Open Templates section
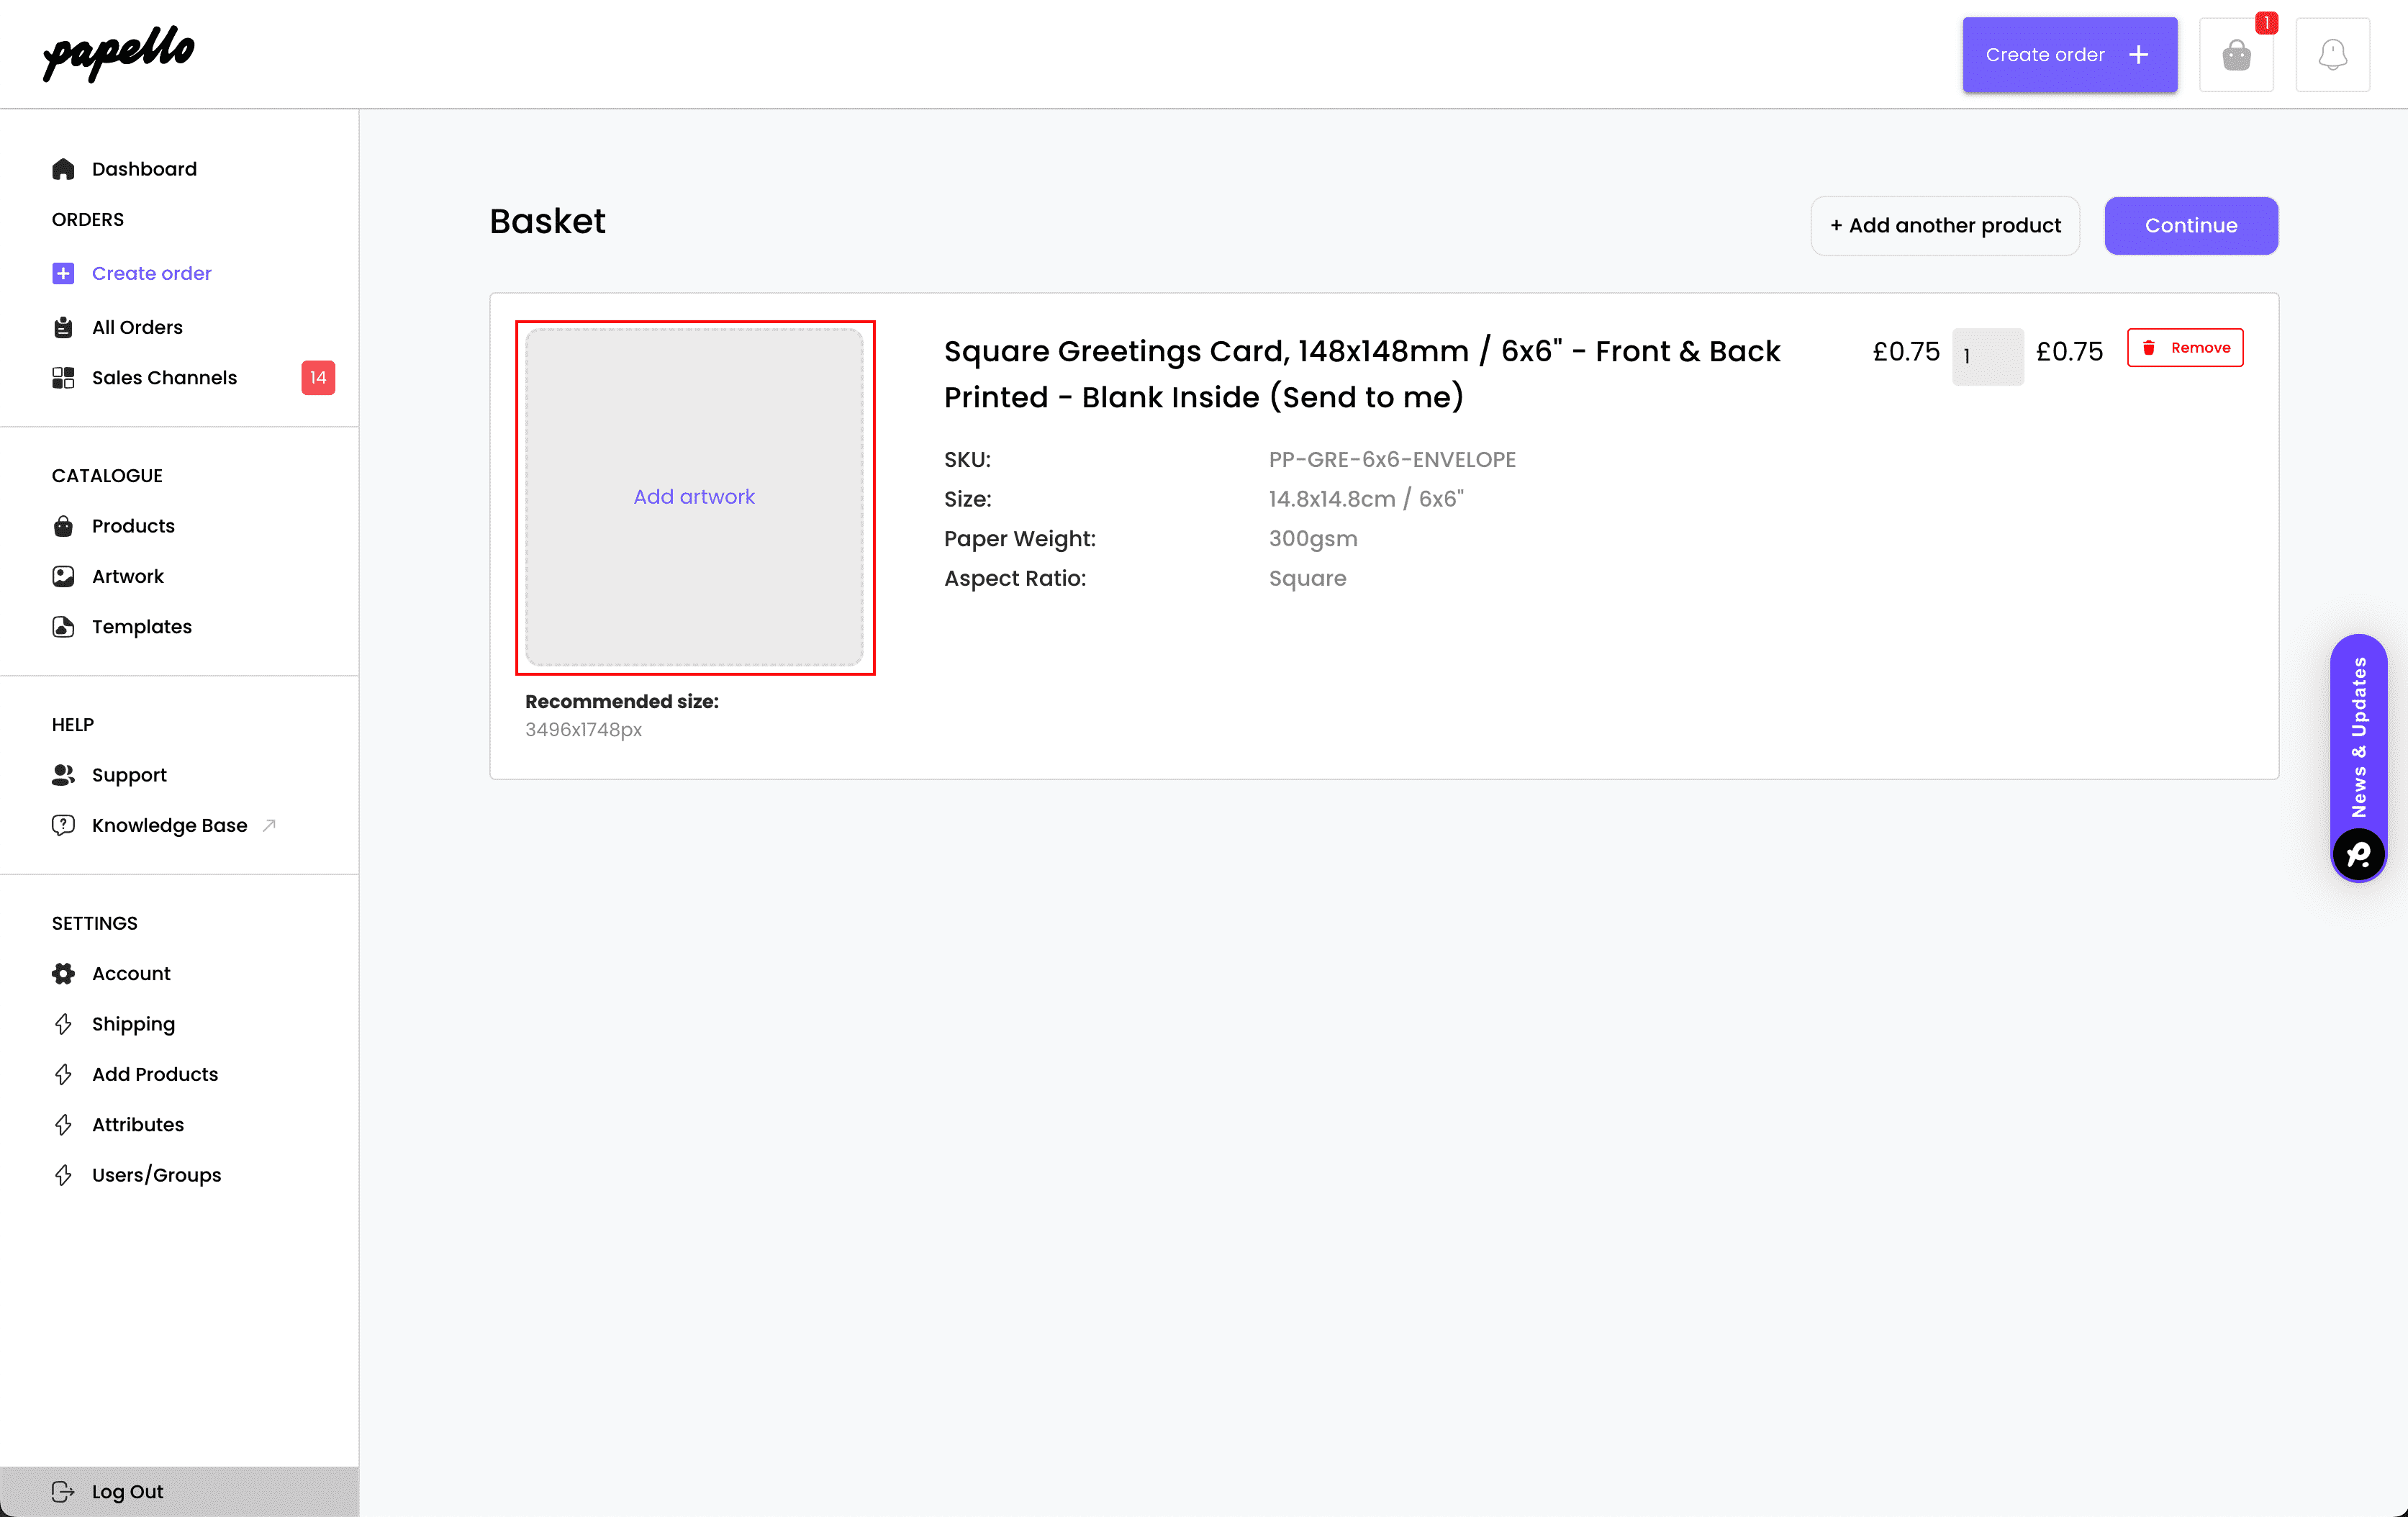 [142, 626]
